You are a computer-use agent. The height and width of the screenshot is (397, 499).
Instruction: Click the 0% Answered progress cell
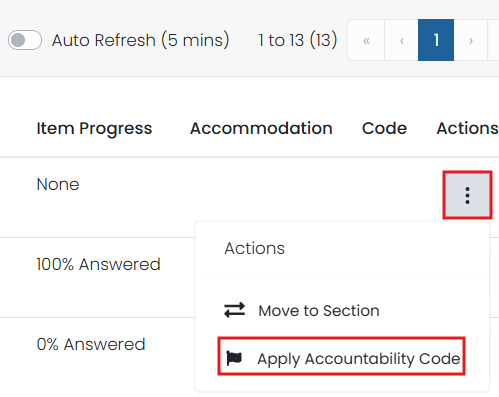point(91,344)
